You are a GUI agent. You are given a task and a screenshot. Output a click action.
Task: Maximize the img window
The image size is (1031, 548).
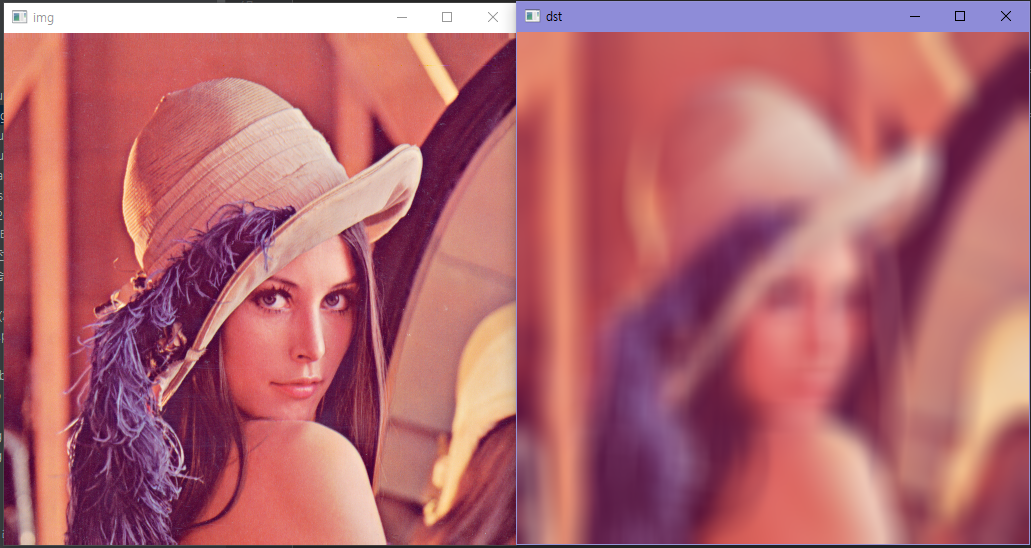(447, 17)
